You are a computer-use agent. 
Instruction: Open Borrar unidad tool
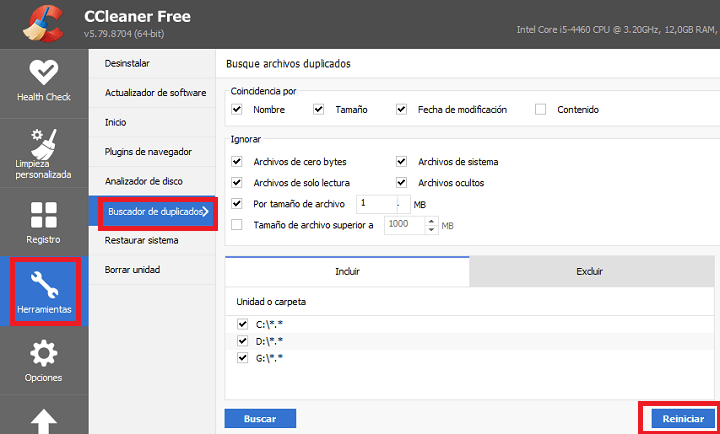coord(152,270)
